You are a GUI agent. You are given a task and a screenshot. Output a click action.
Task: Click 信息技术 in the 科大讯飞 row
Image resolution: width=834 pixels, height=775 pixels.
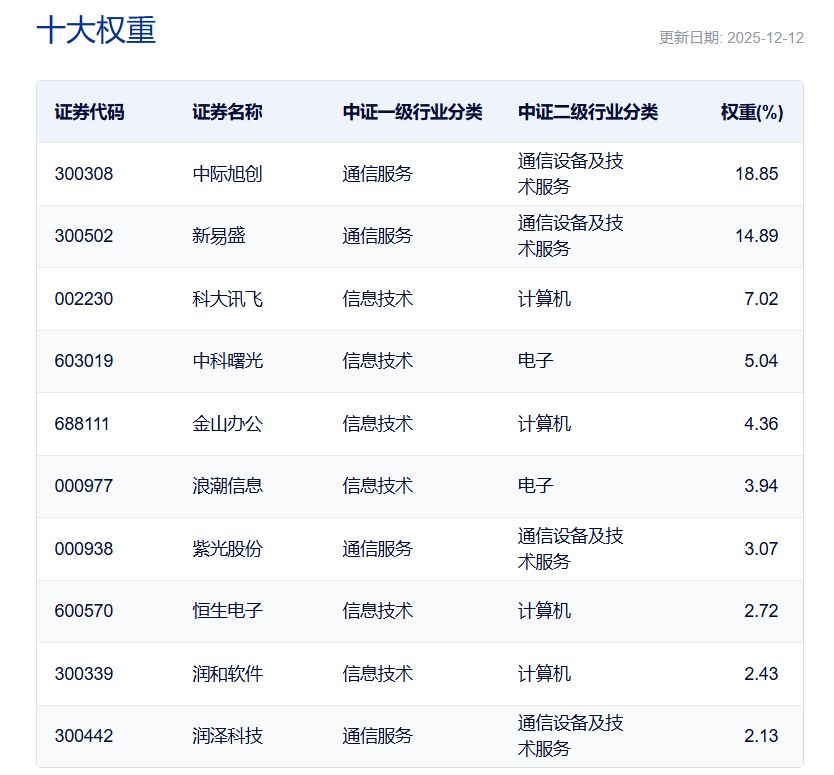tap(378, 299)
